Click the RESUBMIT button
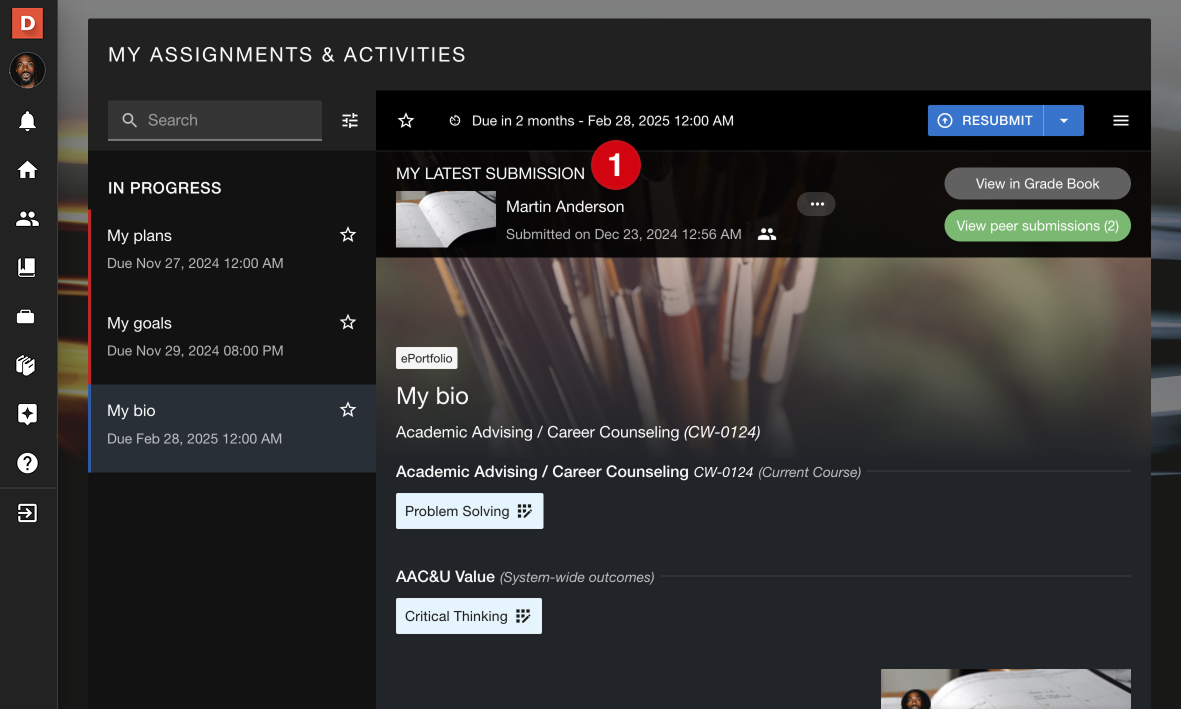The image size is (1181, 709). (985, 121)
